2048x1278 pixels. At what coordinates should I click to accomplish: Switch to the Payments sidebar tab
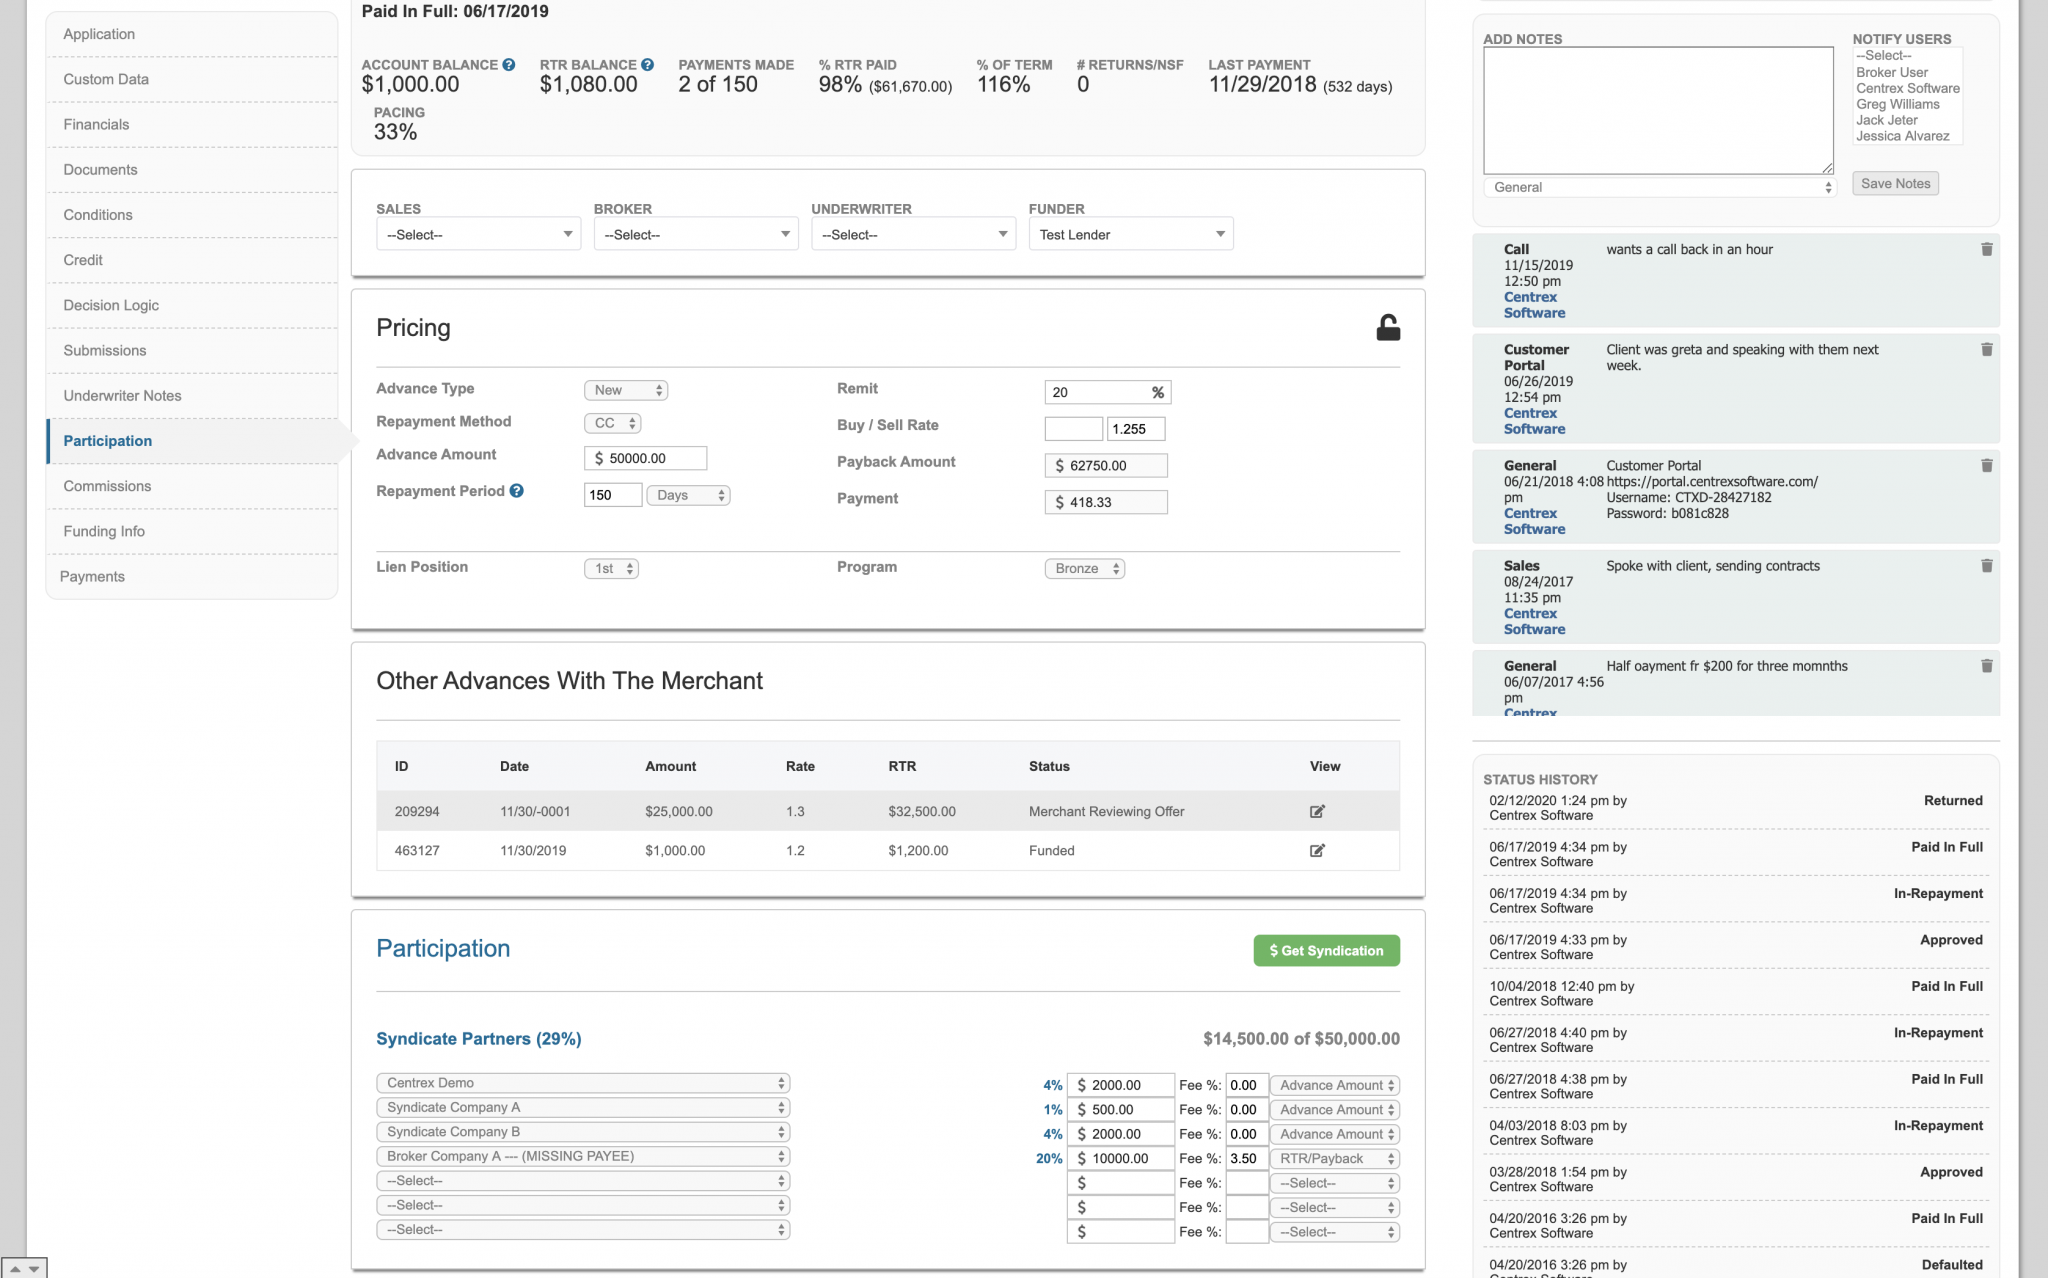point(92,576)
